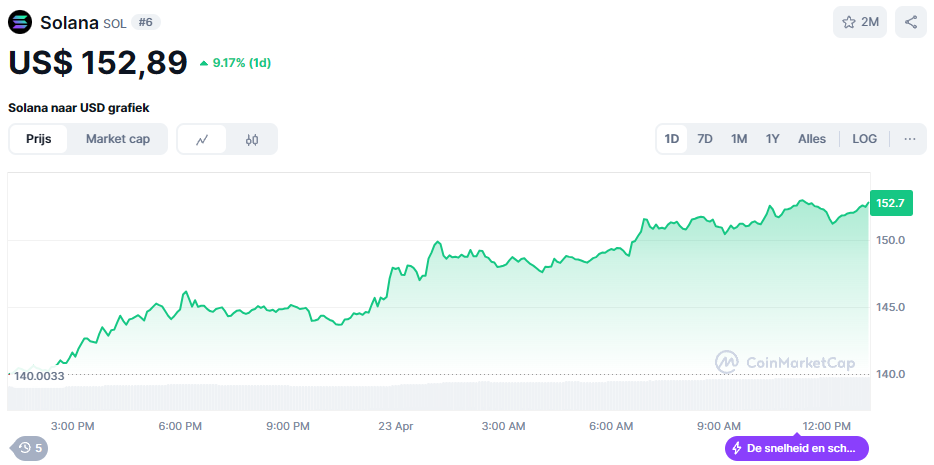Screen dimensions: 934x465
Task: Choose the Alles time range
Action: tap(812, 139)
